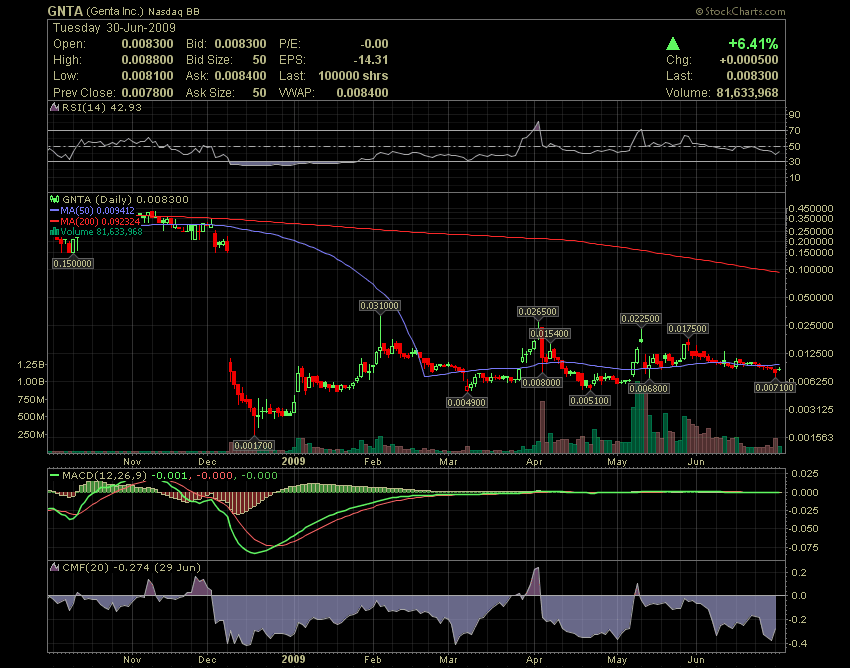The width and height of the screenshot is (850, 668).
Task: Click the green MACD legend line
Action: 54,476
